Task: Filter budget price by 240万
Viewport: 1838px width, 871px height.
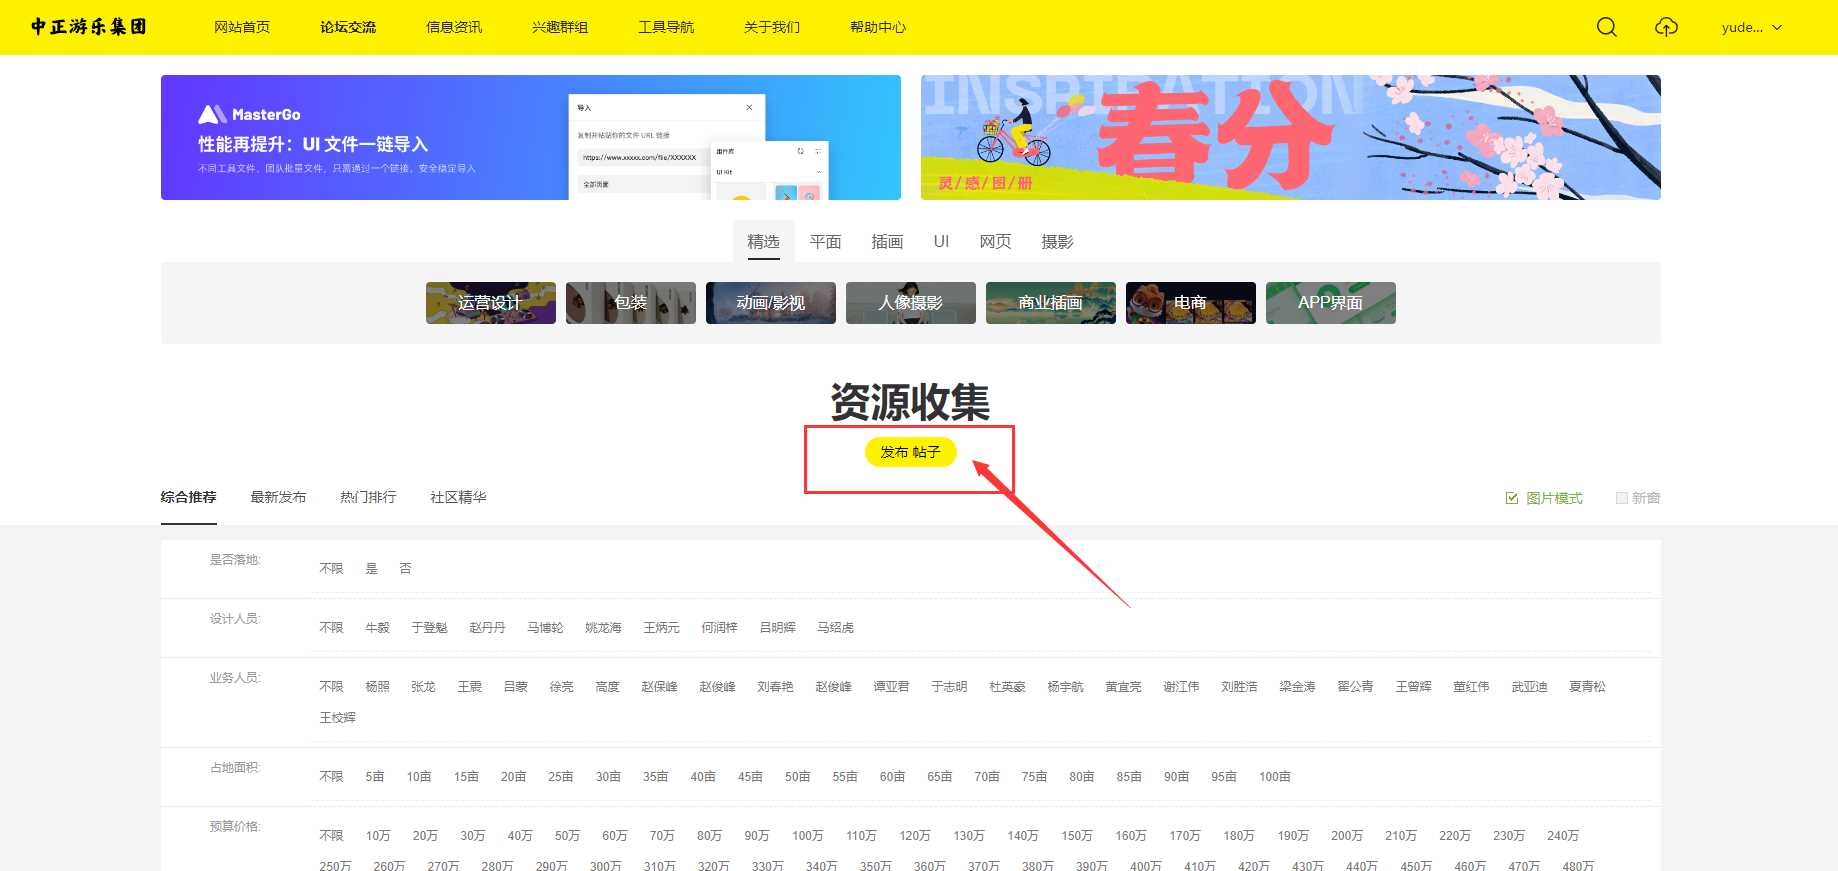Action: pyautogui.click(x=1563, y=835)
